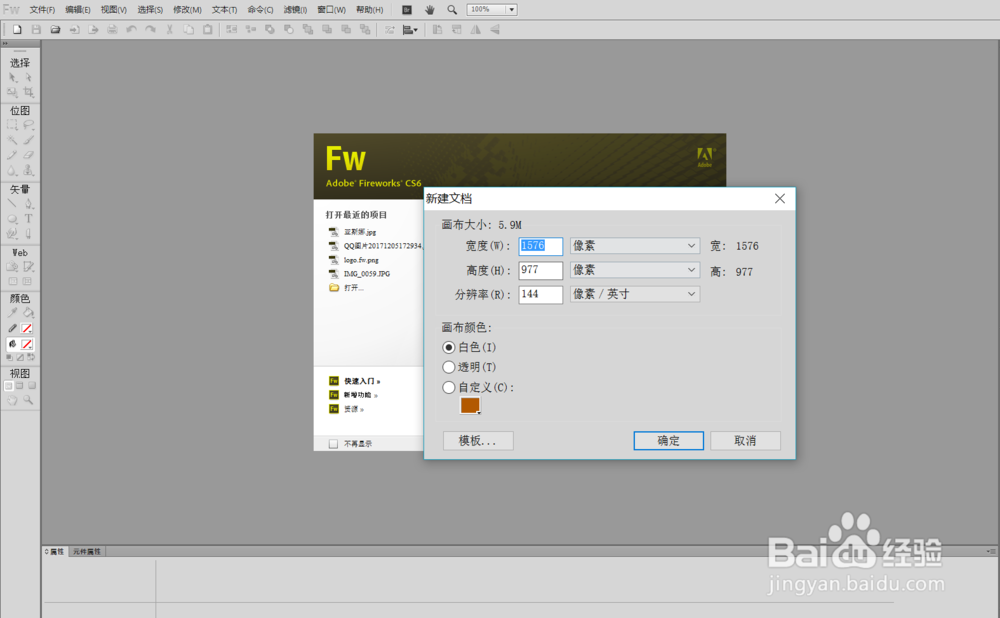
Task: Click the New document toolbar icon
Action: coord(17,29)
